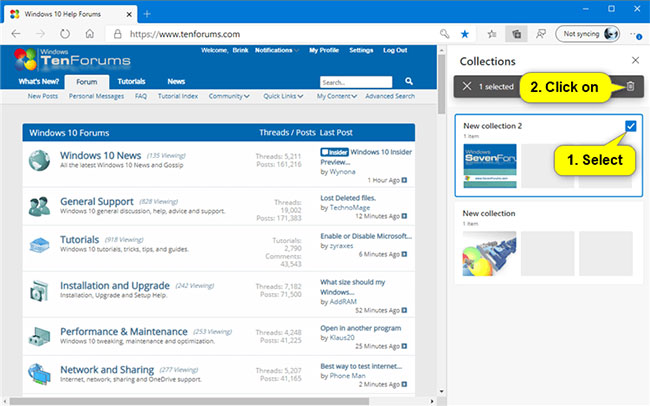This screenshot has width=650, height=406.
Task: Close the Collections pane
Action: tap(635, 61)
